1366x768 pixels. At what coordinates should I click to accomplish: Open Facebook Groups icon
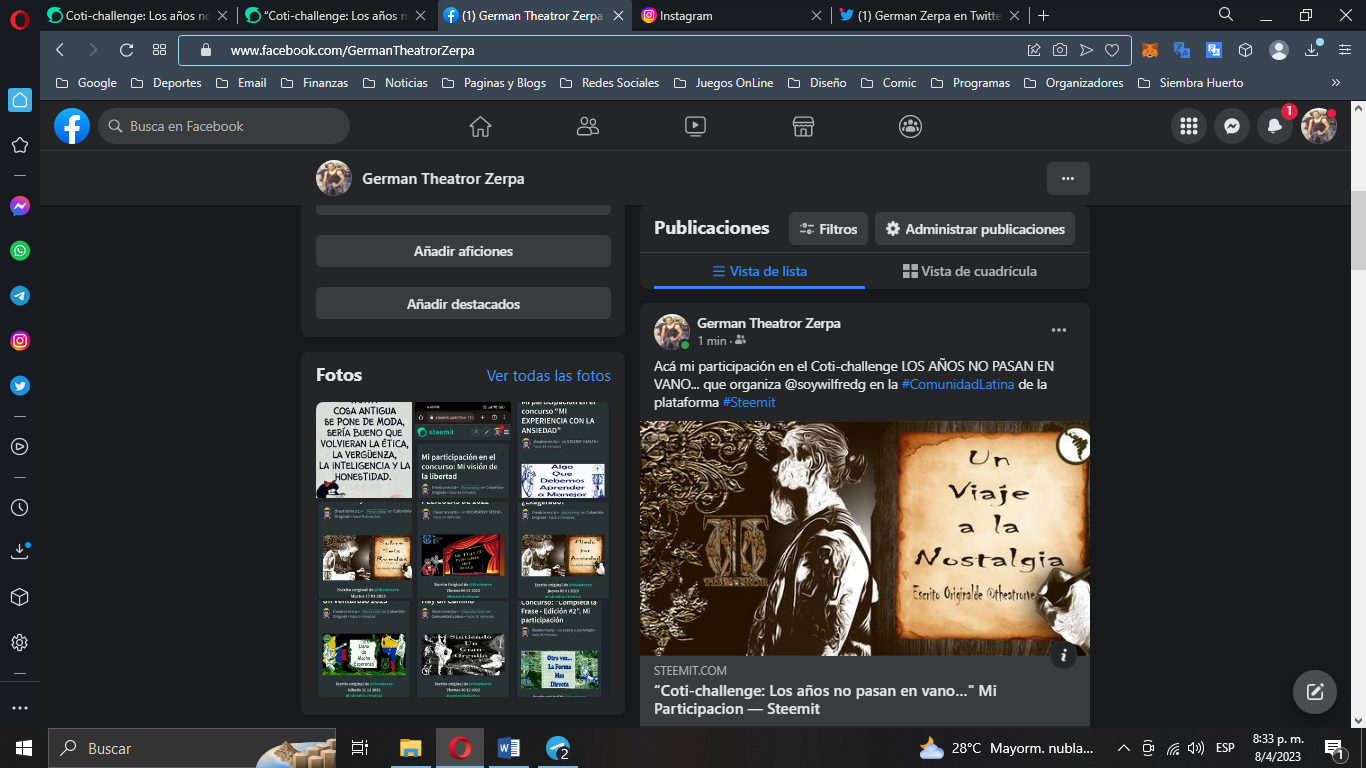click(910, 126)
